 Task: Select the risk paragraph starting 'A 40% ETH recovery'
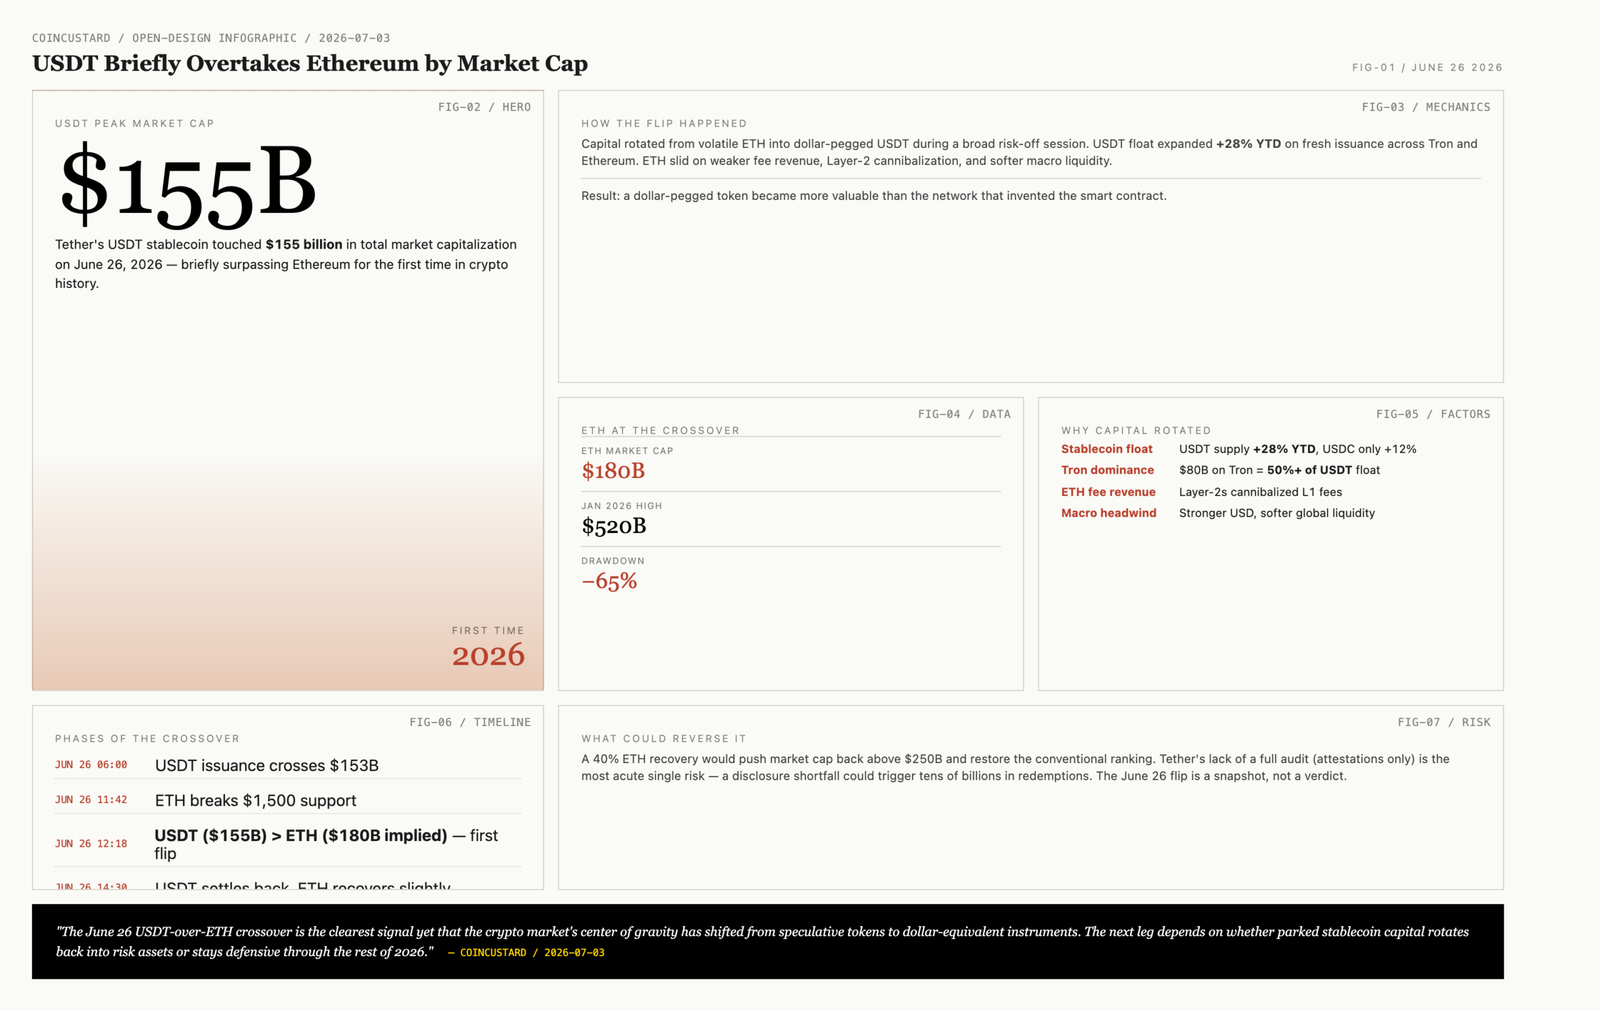pos(1015,767)
